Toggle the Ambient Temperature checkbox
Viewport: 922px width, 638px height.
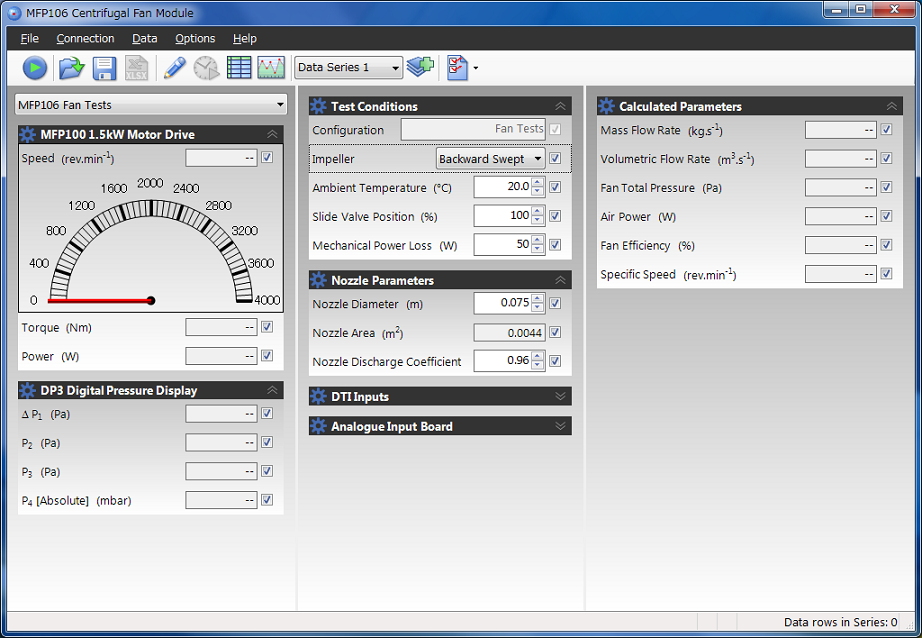pyautogui.click(x=555, y=187)
